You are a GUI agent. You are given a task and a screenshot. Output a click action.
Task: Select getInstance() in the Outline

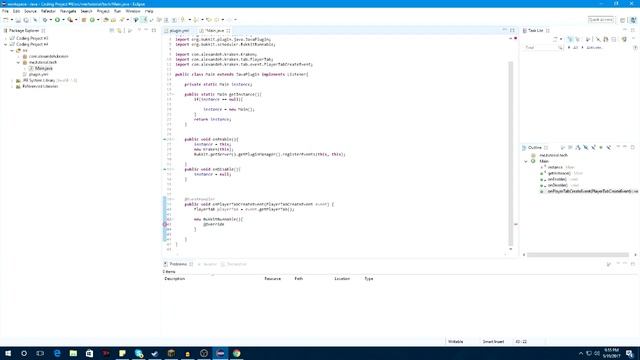coord(559,173)
